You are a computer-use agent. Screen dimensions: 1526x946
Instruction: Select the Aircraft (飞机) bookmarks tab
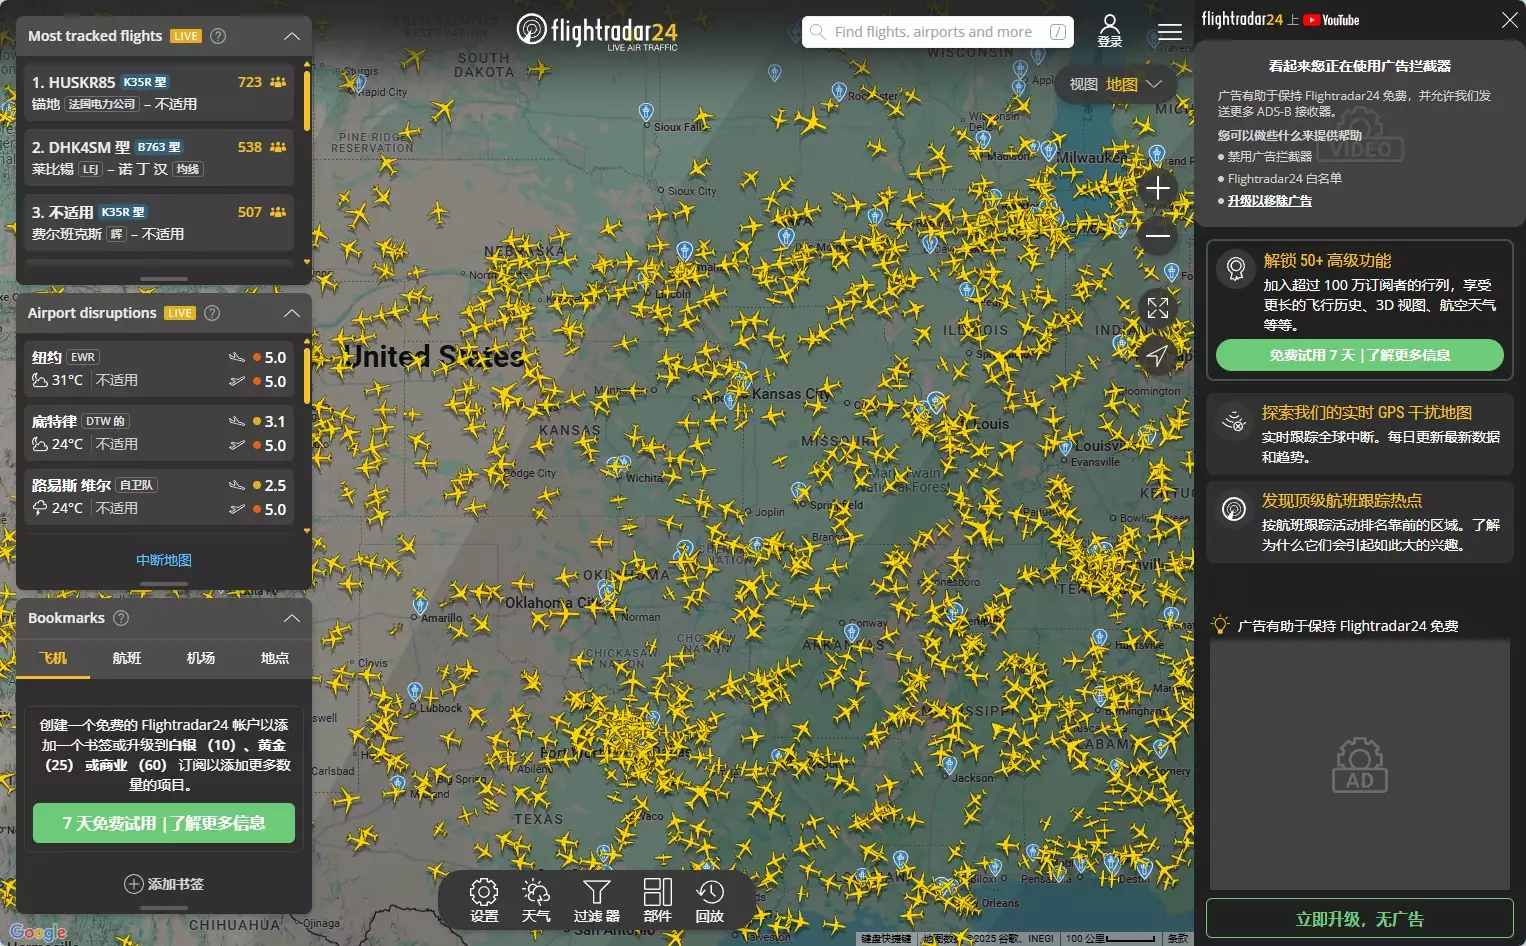53,658
